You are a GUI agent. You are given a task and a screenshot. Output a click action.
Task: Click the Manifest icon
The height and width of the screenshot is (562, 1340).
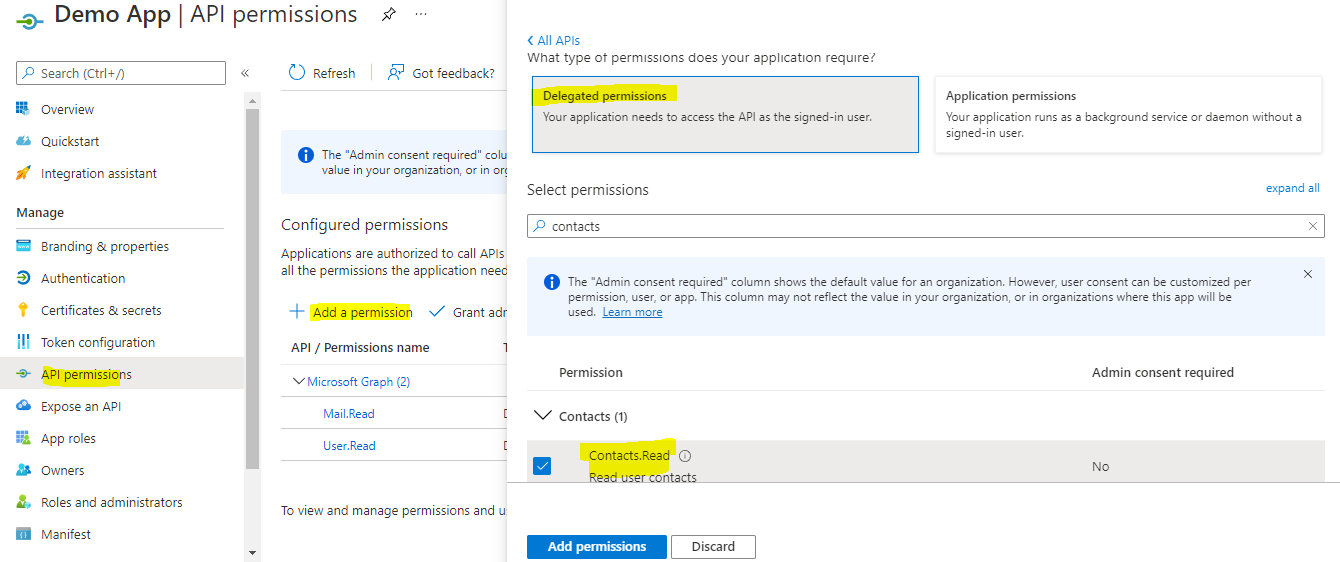tap(23, 534)
